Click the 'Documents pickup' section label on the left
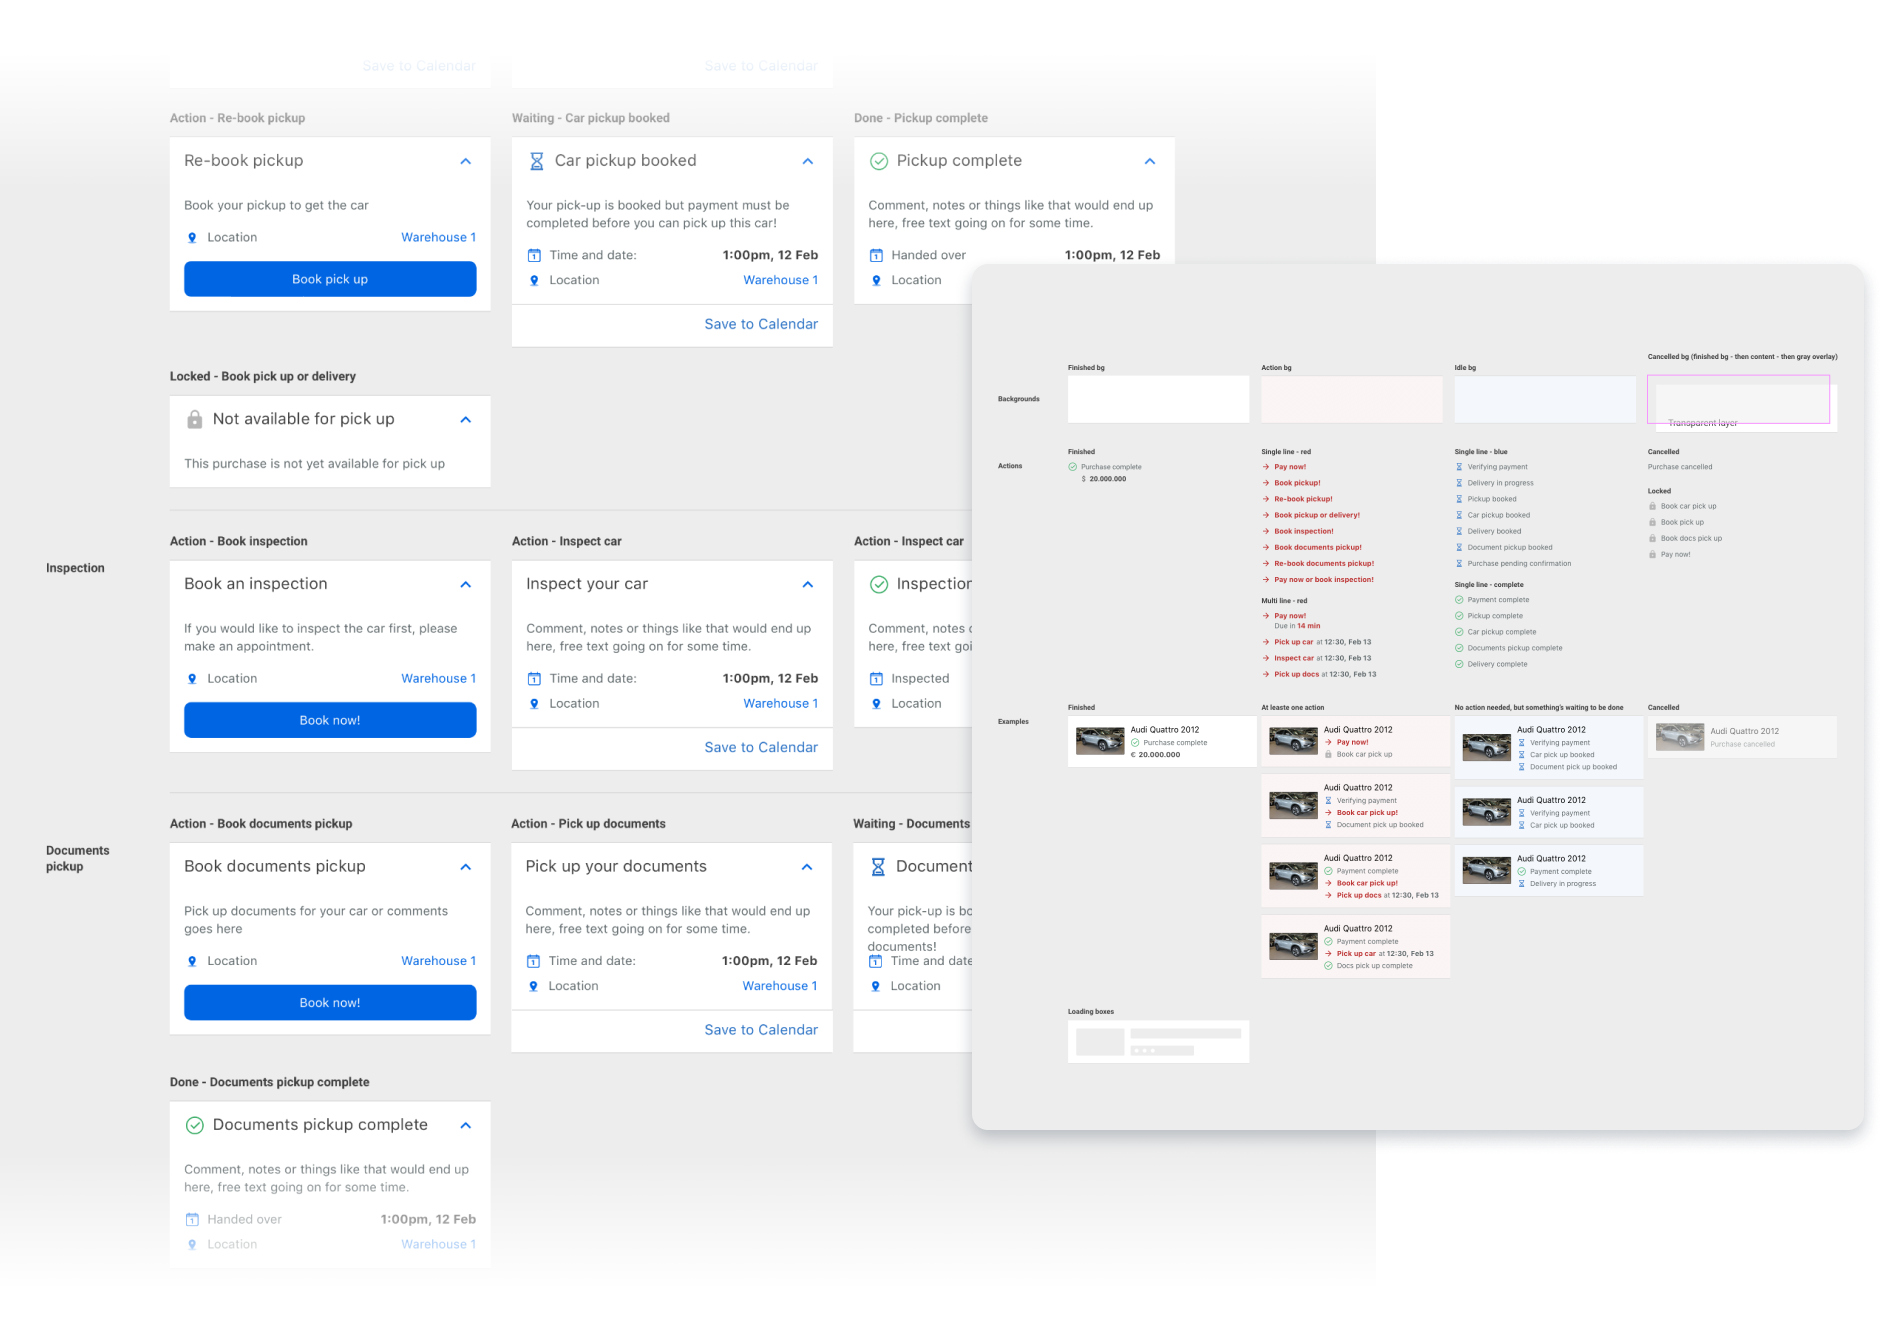 pos(77,859)
